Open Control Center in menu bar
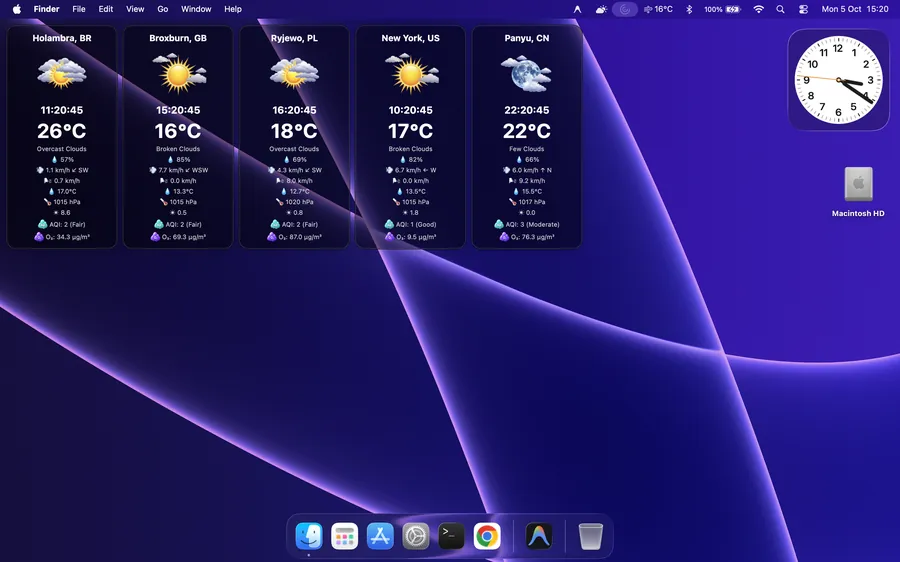 coord(803,9)
